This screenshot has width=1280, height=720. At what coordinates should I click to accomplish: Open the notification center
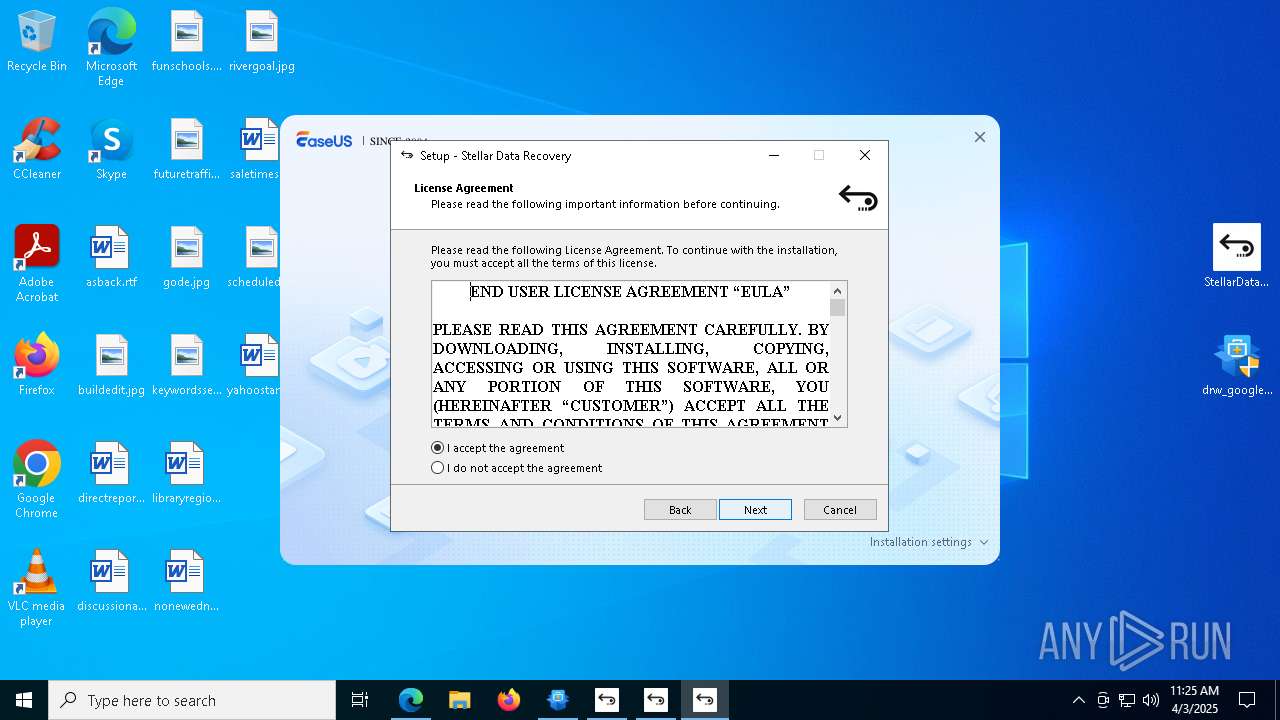[x=1247, y=700]
